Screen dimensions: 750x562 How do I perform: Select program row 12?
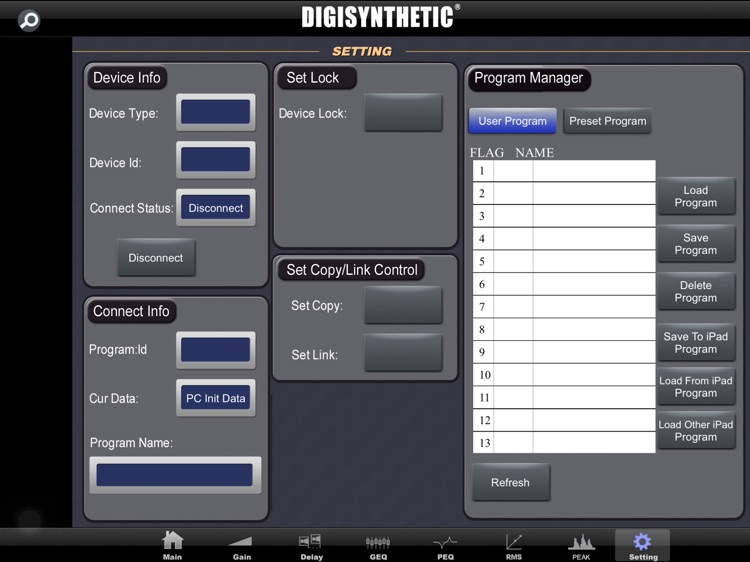pos(564,420)
